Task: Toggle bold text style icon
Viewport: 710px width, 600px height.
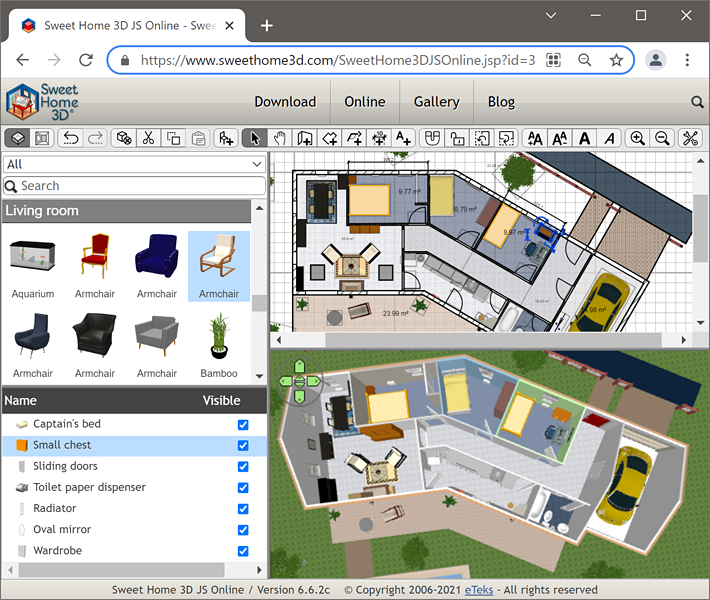Action: tap(585, 138)
